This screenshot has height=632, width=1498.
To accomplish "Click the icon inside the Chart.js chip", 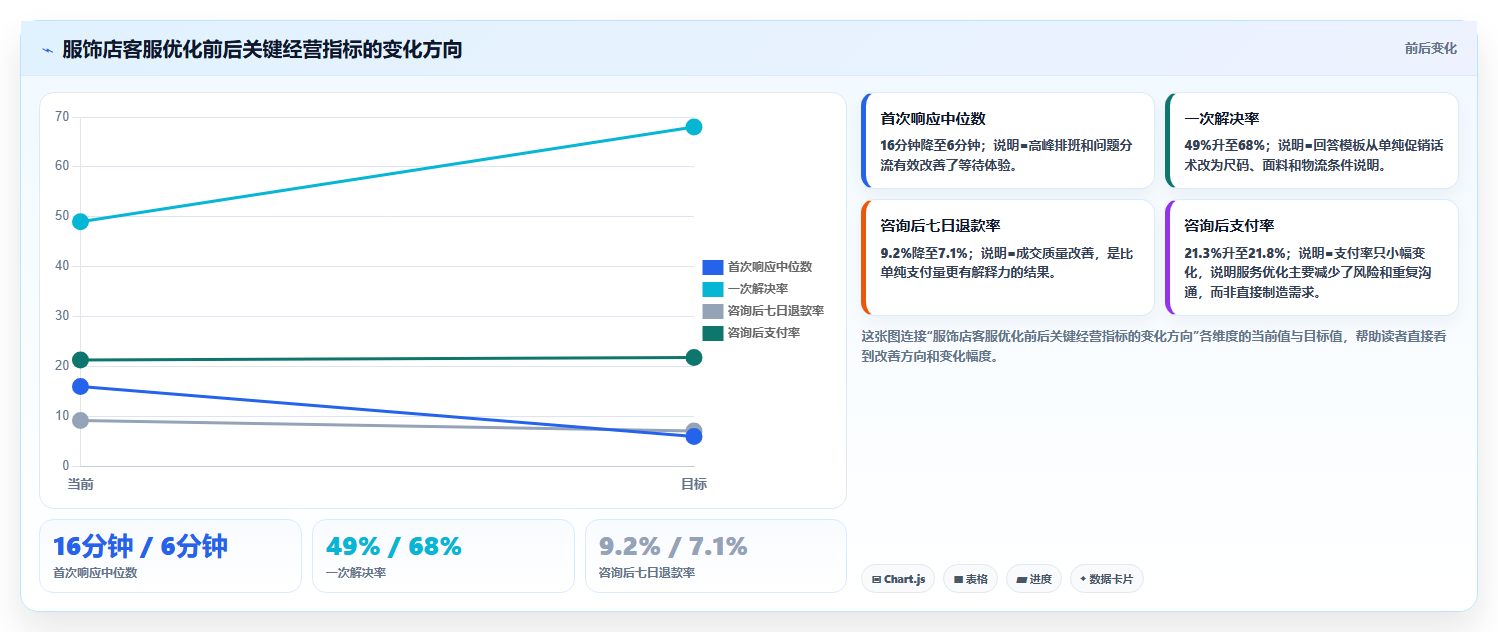I will point(876,579).
